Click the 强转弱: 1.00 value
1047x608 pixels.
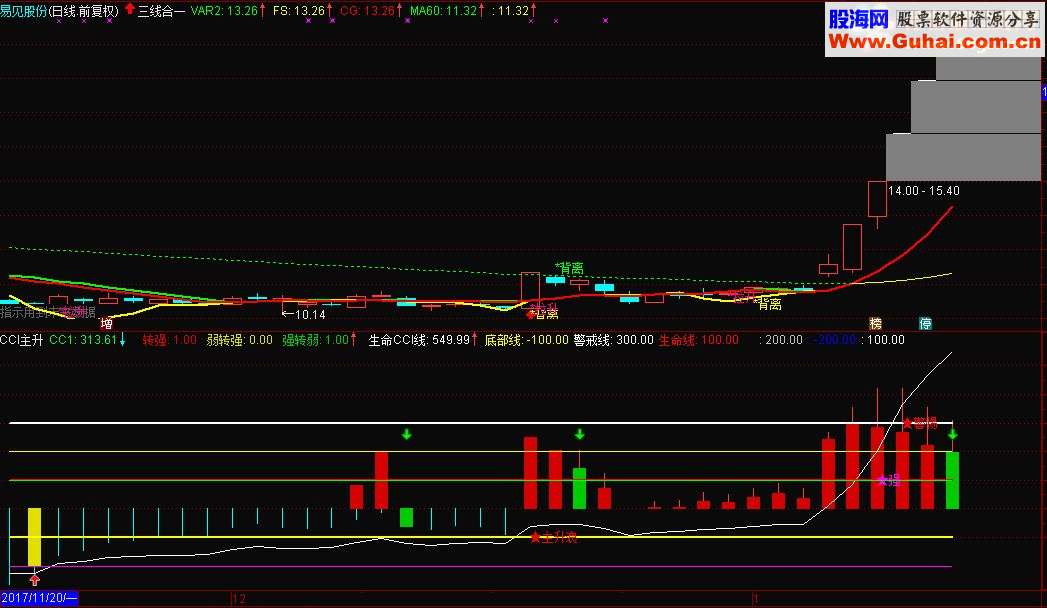coord(315,340)
